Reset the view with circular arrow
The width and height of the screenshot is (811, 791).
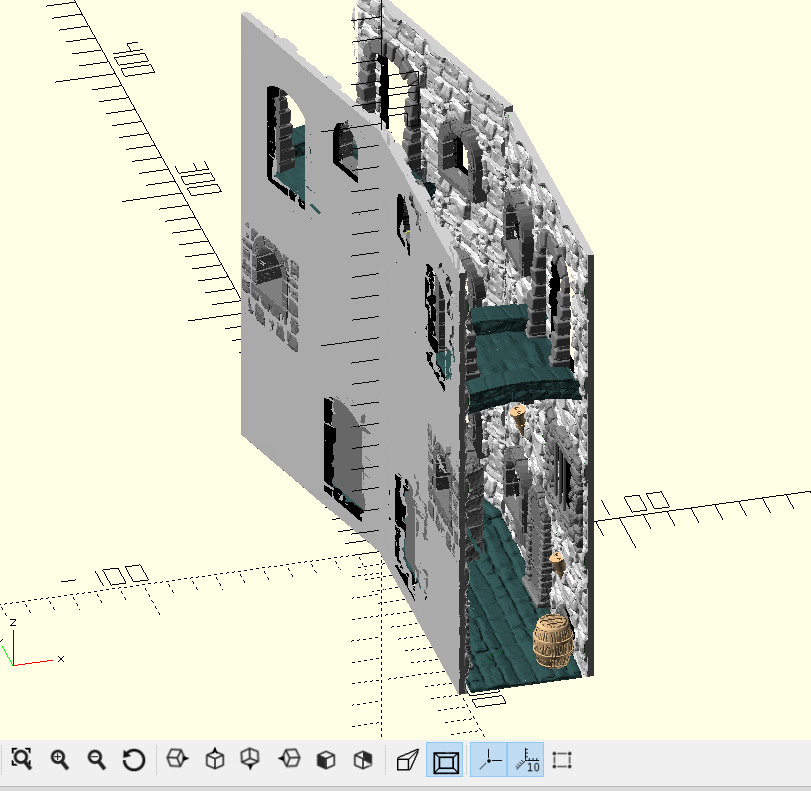pos(134,761)
